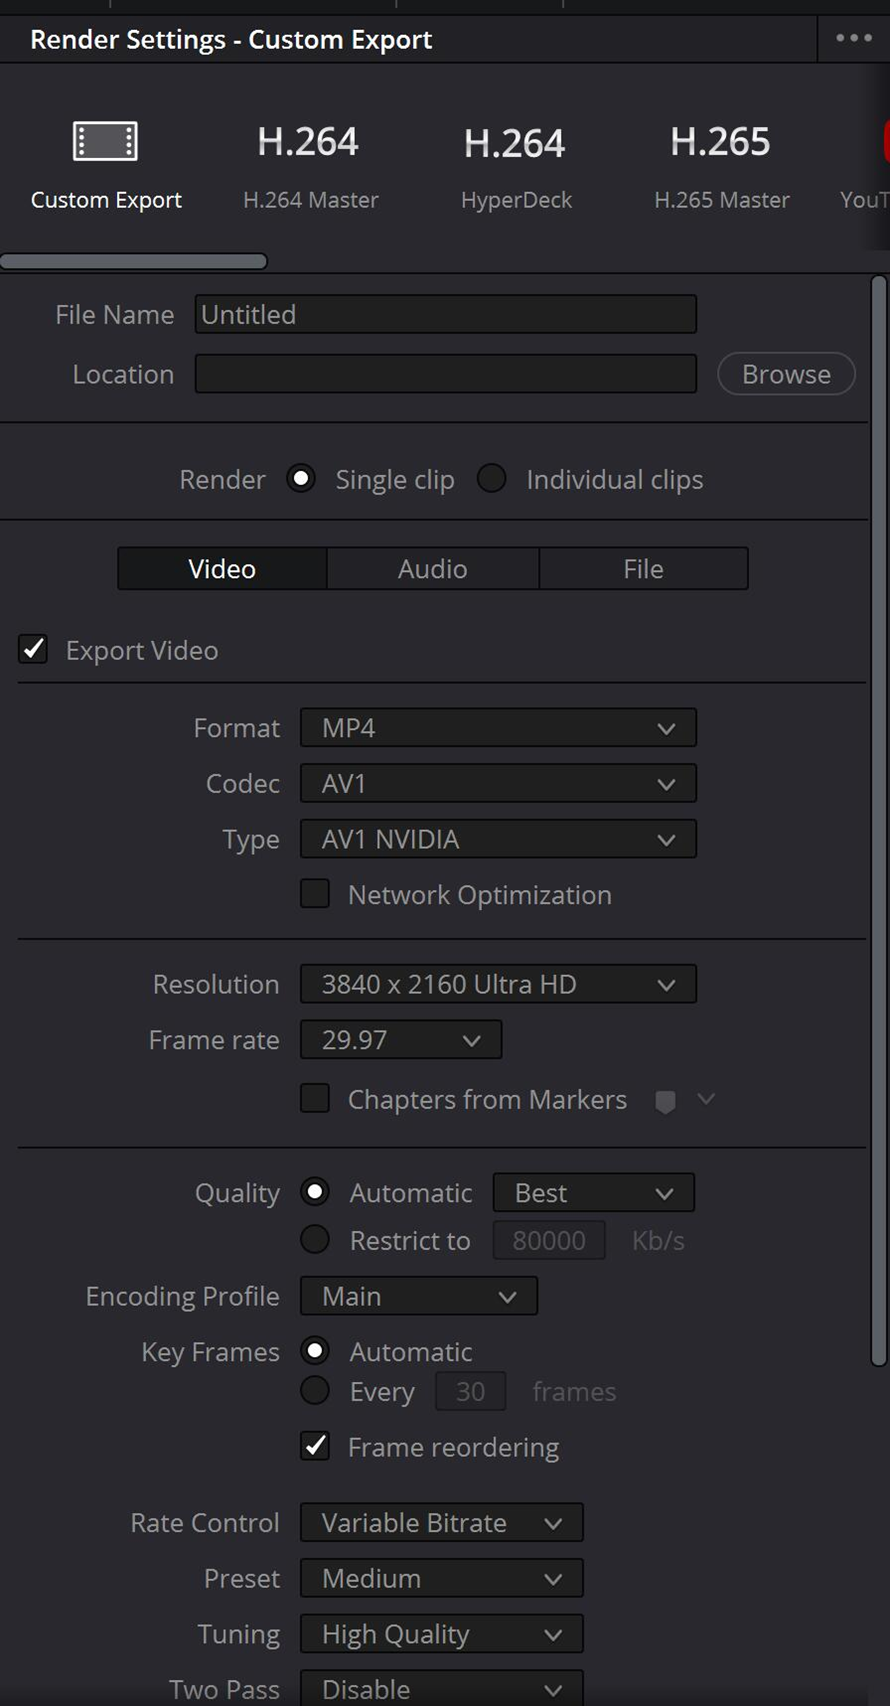Select Restrict to quality radio button
Screen dimensions: 890x1706
pos(315,1240)
